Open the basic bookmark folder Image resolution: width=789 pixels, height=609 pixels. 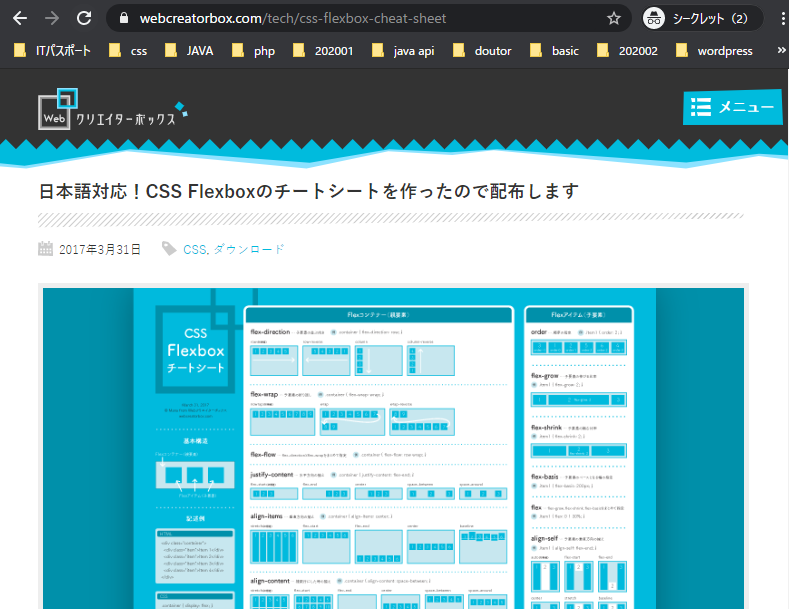[555, 50]
